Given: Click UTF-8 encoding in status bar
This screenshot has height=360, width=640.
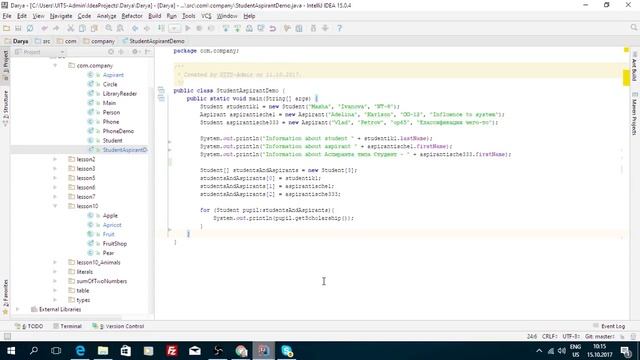Looking at the screenshot, I should pyautogui.click(x=571, y=336).
